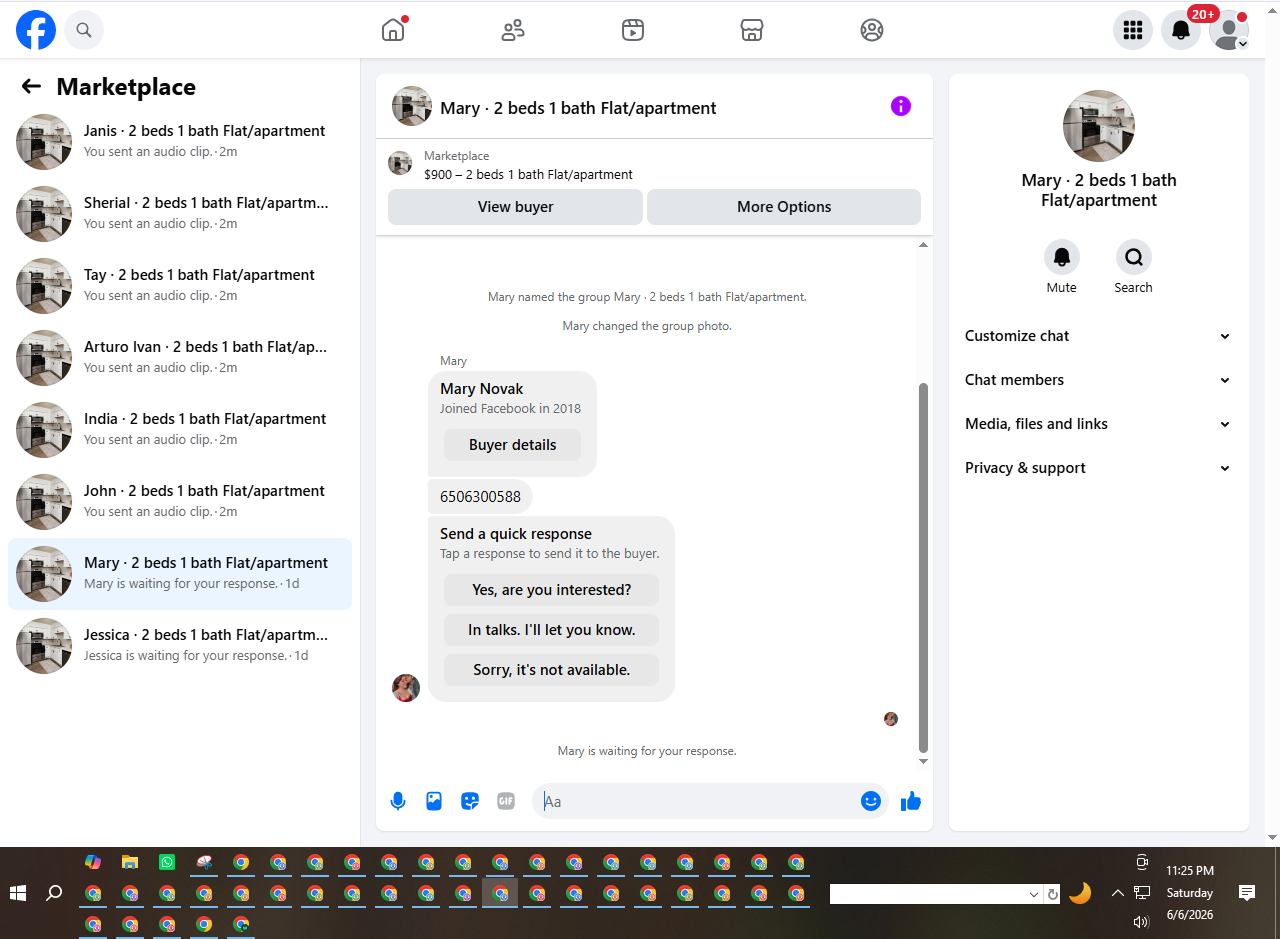Open the Friends icon in top navigation
This screenshot has width=1280, height=939.
click(513, 30)
